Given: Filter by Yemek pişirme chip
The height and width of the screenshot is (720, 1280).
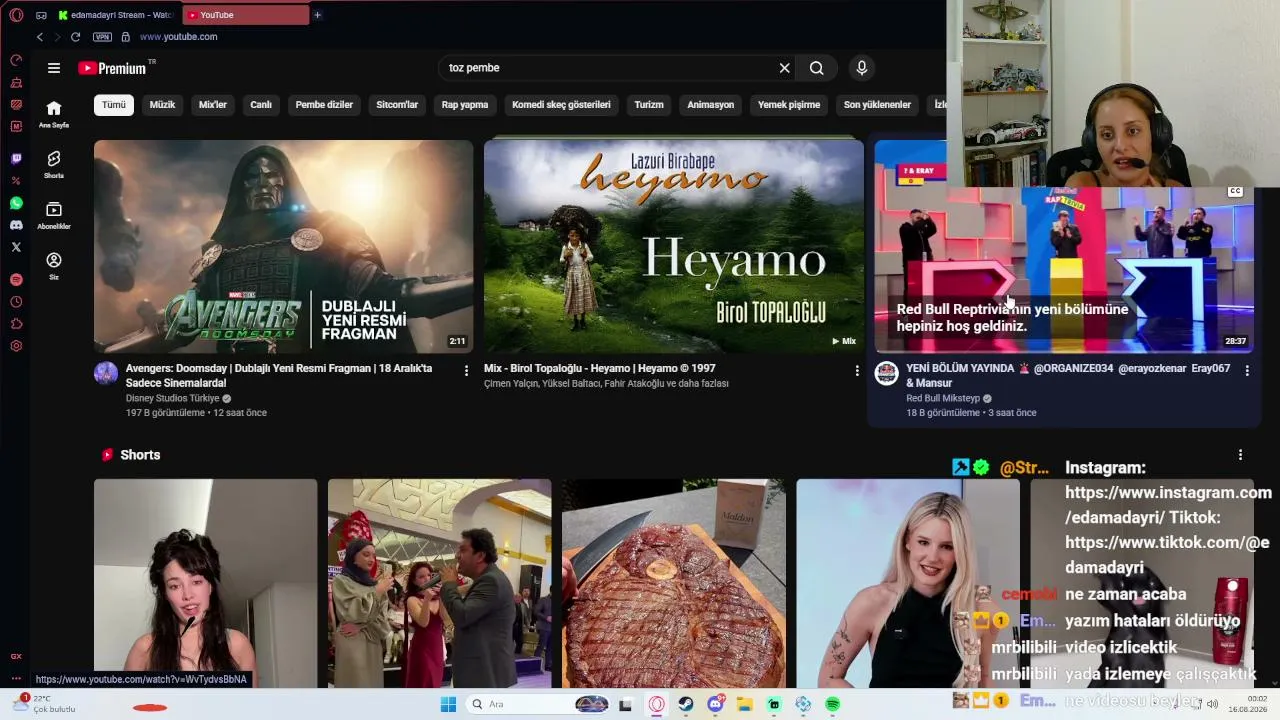Looking at the screenshot, I should 789,105.
